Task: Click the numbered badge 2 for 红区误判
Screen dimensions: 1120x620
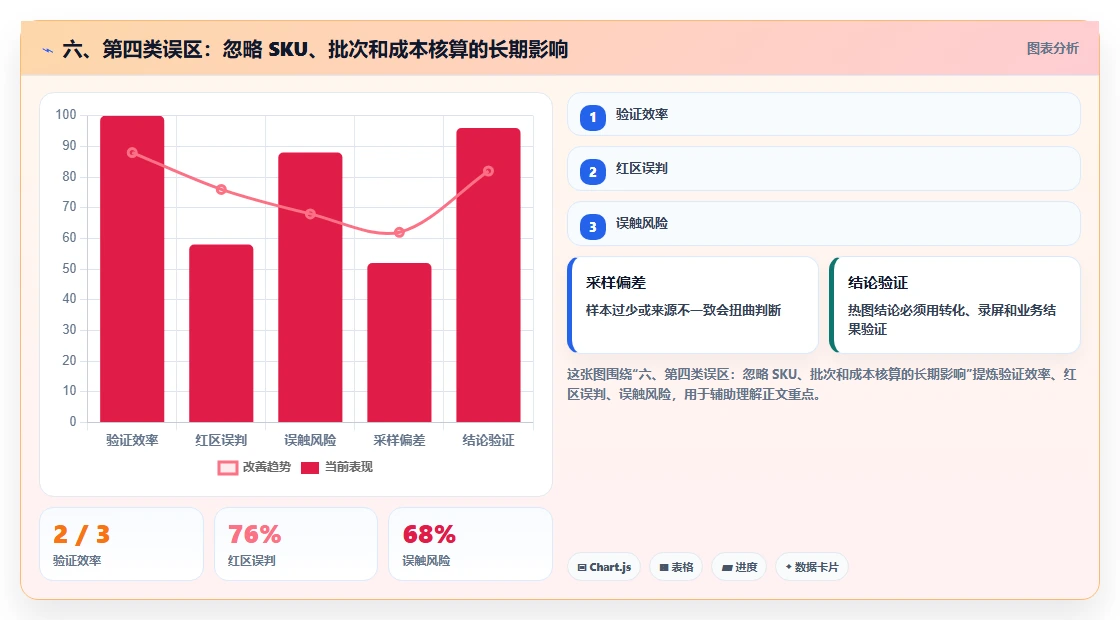Action: tap(592, 172)
